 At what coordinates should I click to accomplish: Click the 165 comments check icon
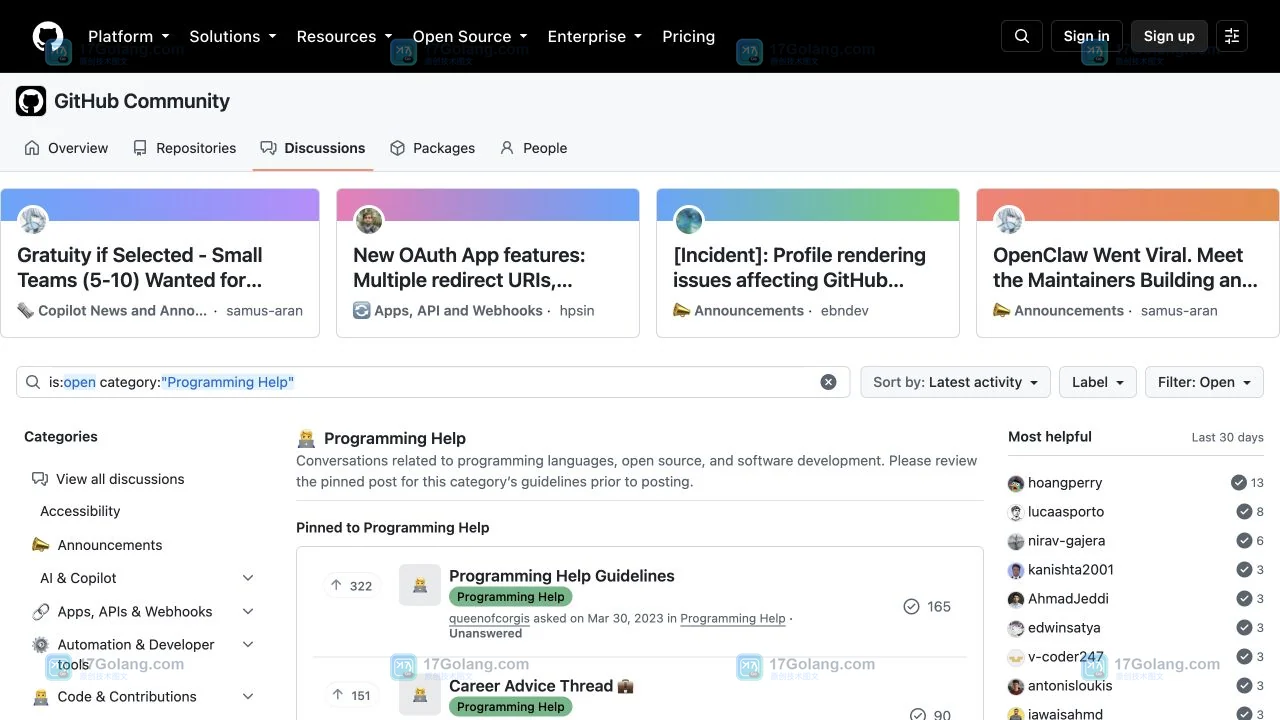click(911, 606)
